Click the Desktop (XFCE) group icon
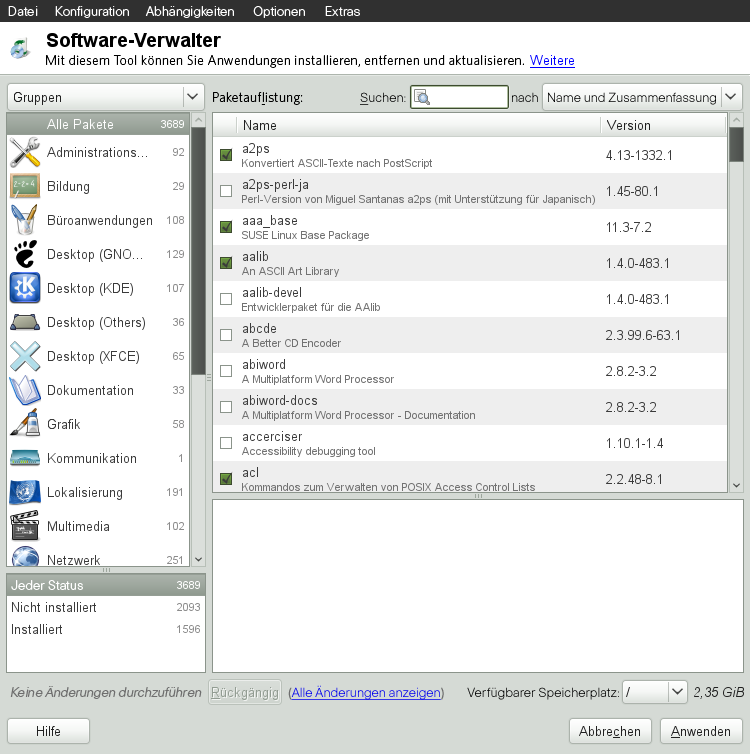750x754 pixels. click(x=24, y=356)
